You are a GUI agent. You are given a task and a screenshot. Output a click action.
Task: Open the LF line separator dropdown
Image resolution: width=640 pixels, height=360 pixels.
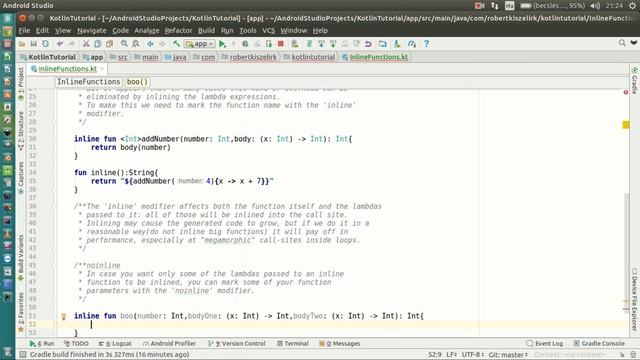pos(451,355)
